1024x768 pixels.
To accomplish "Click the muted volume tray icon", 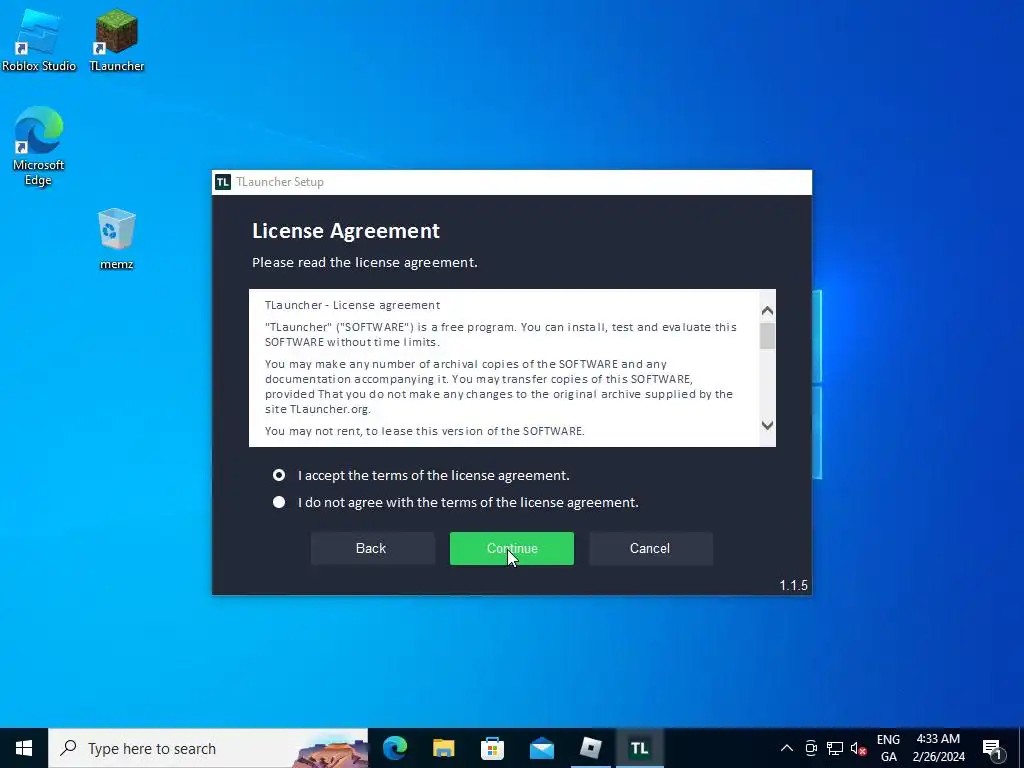I will coord(859,748).
